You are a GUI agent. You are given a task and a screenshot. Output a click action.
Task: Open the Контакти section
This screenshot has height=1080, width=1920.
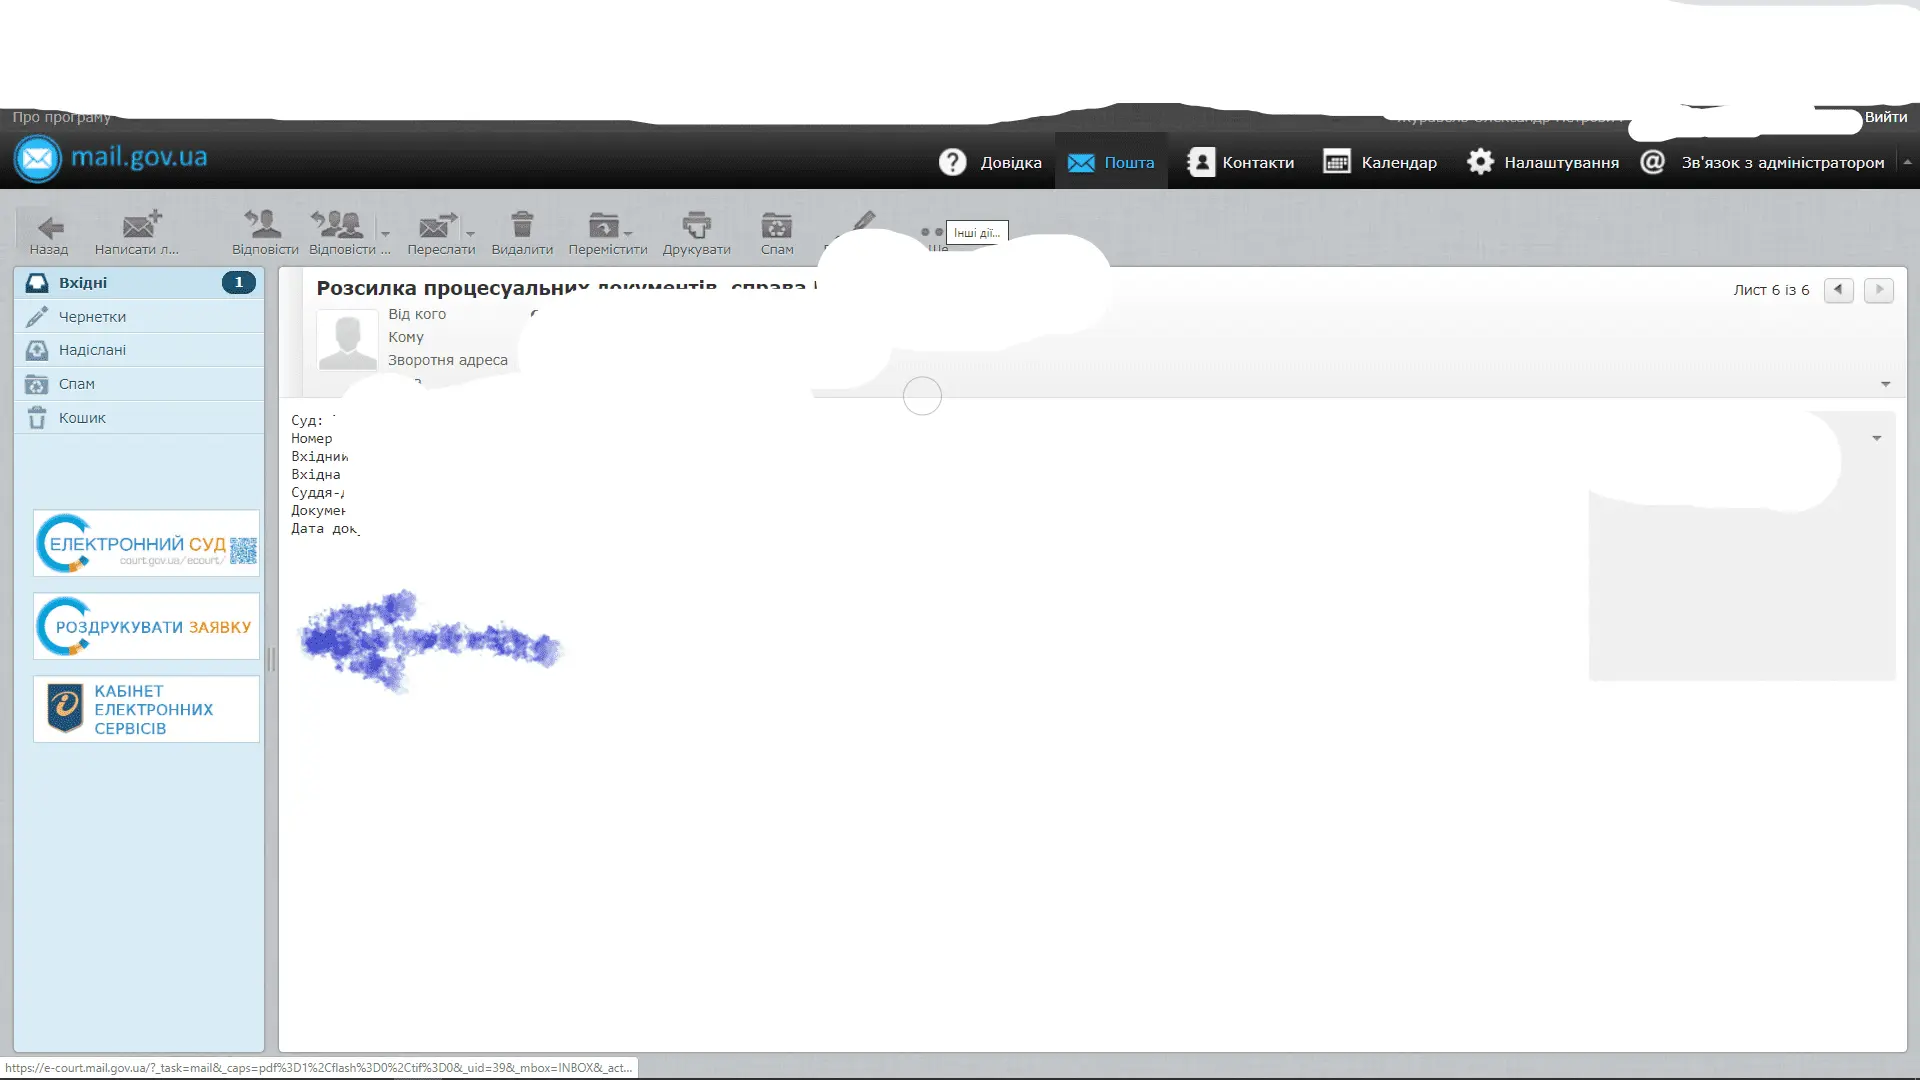click(1240, 161)
